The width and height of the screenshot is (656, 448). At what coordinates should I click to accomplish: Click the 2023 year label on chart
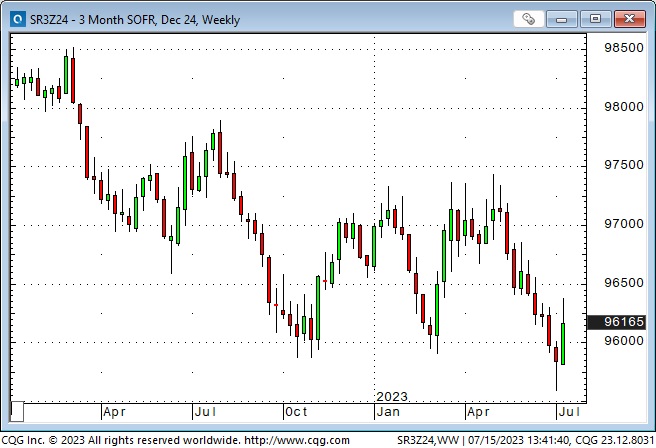pyautogui.click(x=392, y=396)
